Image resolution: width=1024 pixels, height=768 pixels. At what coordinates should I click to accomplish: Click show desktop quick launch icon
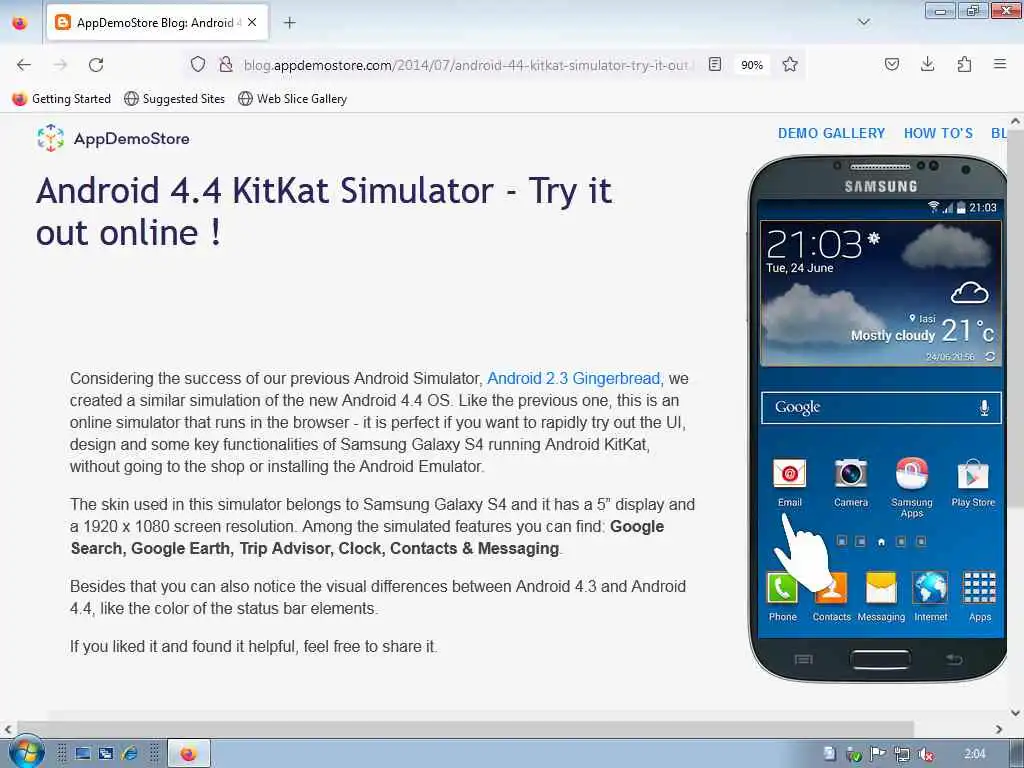tap(82, 754)
